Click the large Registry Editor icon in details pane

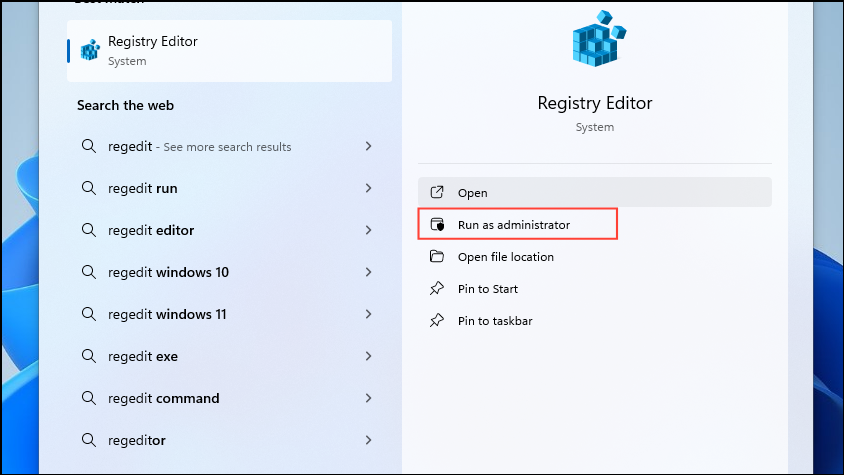pos(599,39)
